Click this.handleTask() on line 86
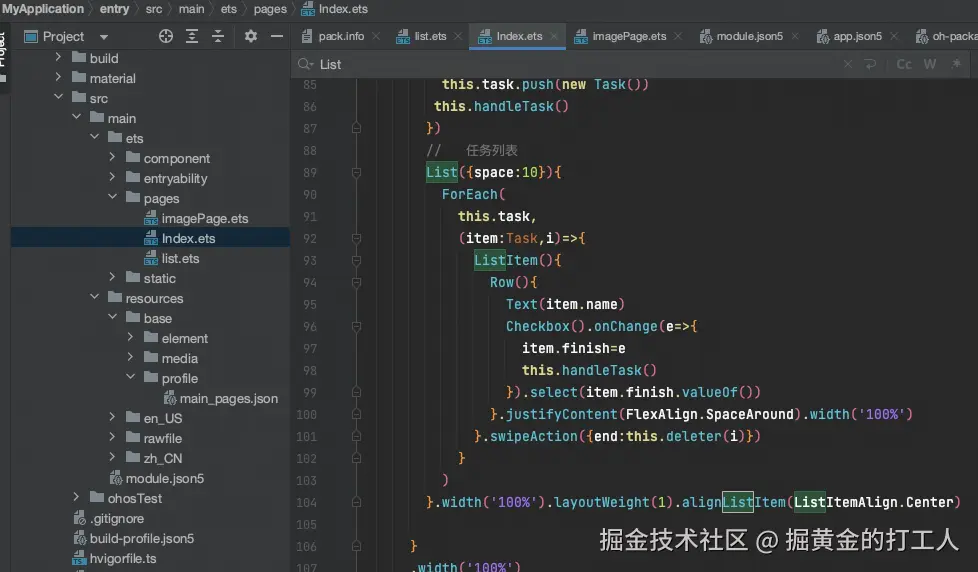 501,106
